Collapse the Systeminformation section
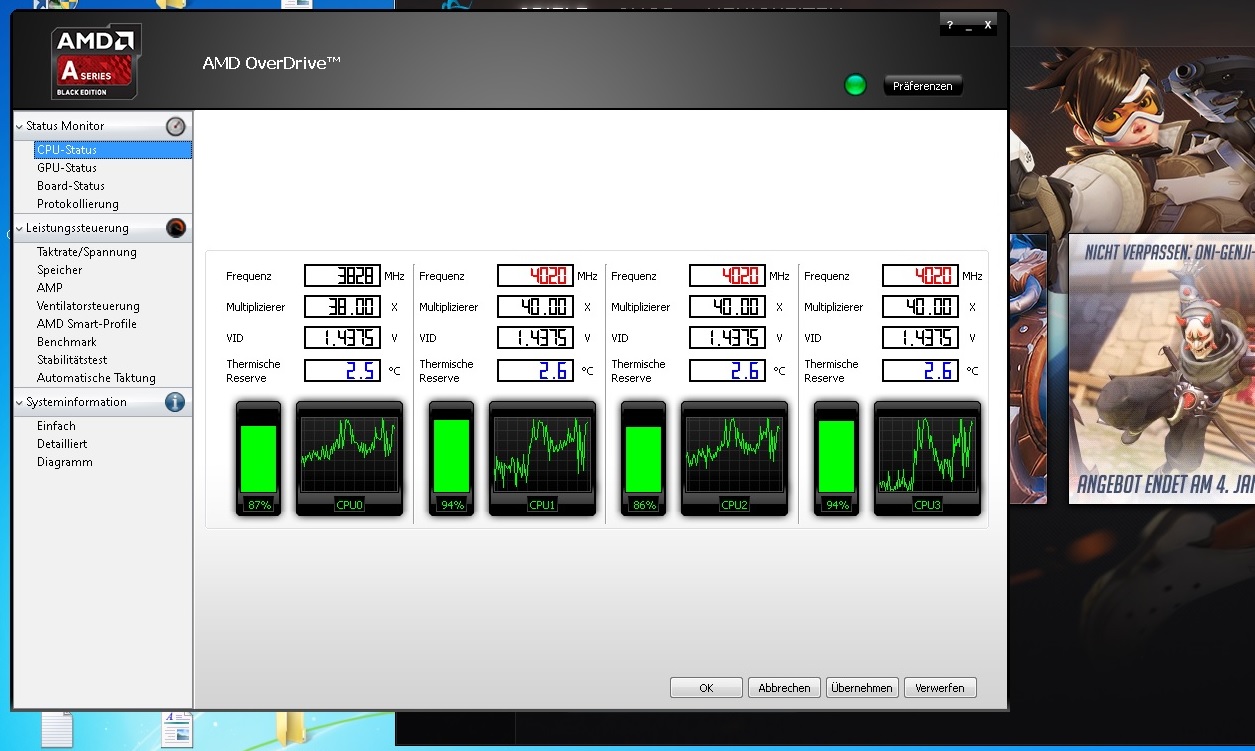The image size is (1255, 751). pos(19,403)
